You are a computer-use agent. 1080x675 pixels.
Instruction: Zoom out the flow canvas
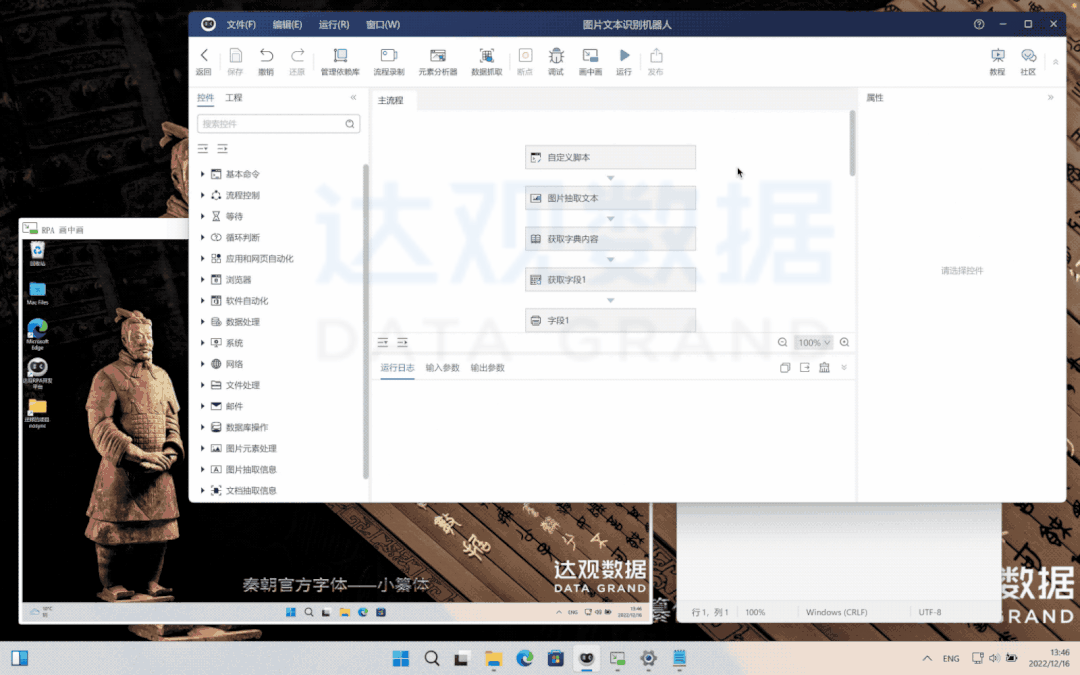(782, 342)
